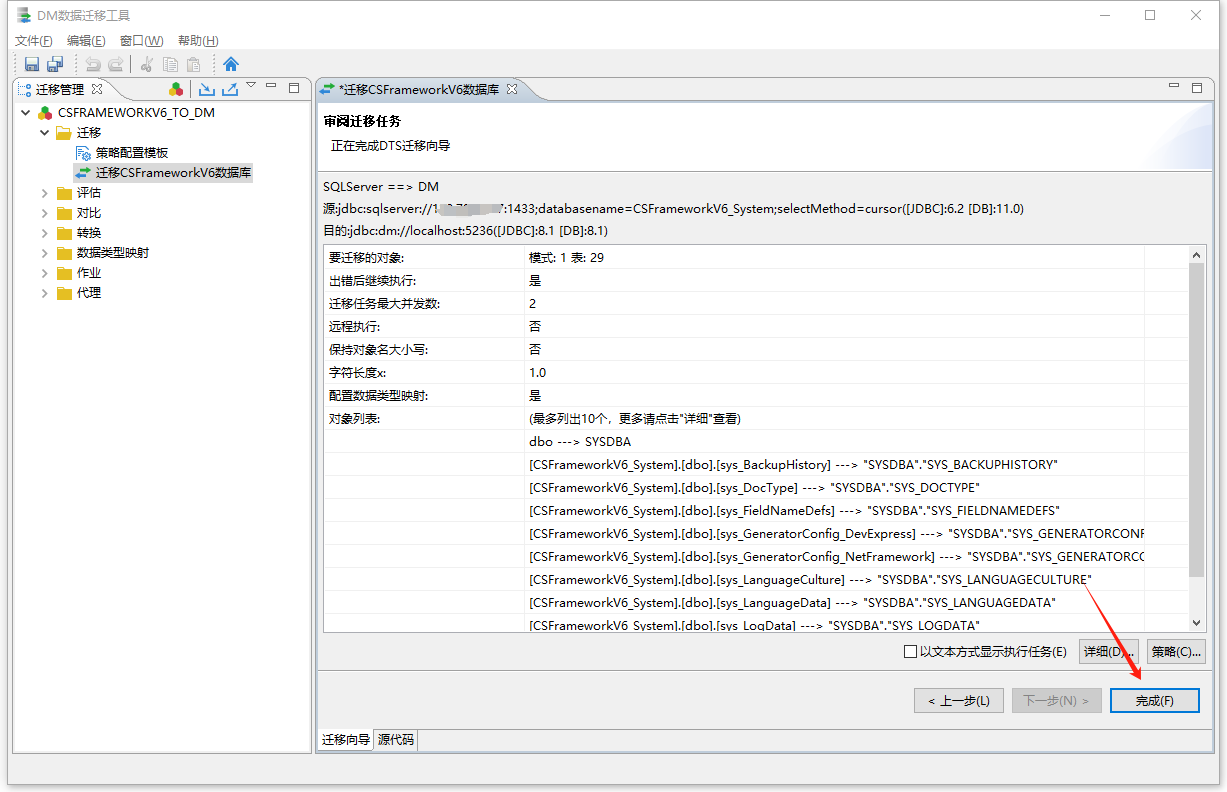This screenshot has height=792, width=1227.
Task: Select the *迁移CSFrameworkV6数据库 editor tab
Action: [x=419, y=89]
